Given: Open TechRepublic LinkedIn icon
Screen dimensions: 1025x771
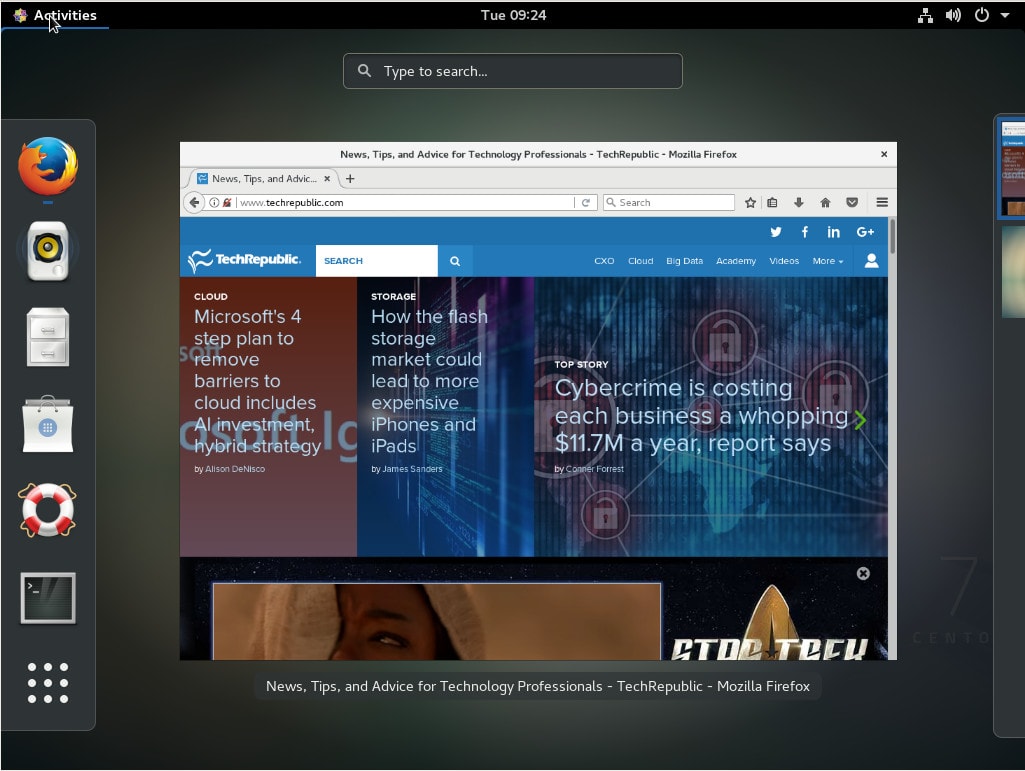Looking at the screenshot, I should point(833,231).
